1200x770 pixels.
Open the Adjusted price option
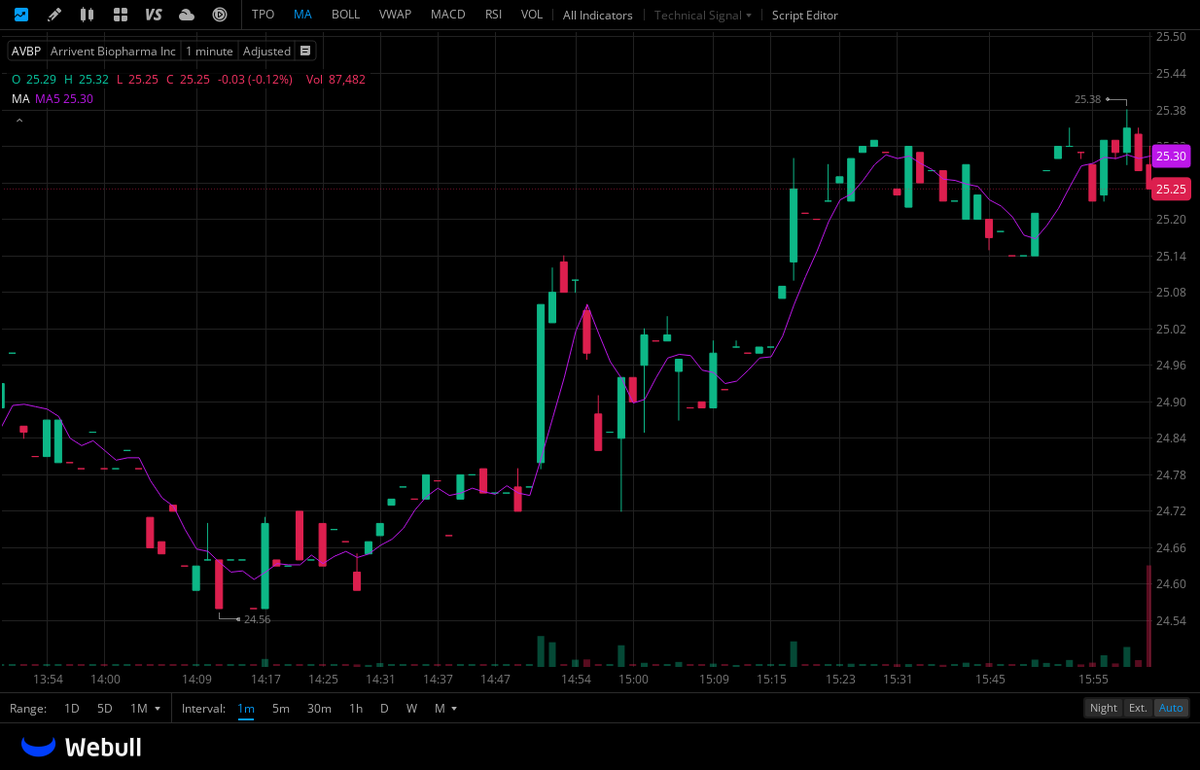(x=266, y=51)
